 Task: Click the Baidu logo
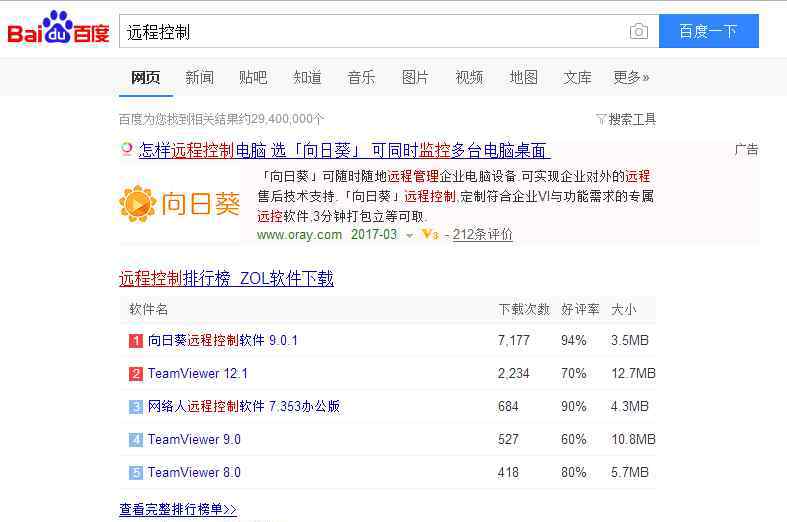click(58, 28)
